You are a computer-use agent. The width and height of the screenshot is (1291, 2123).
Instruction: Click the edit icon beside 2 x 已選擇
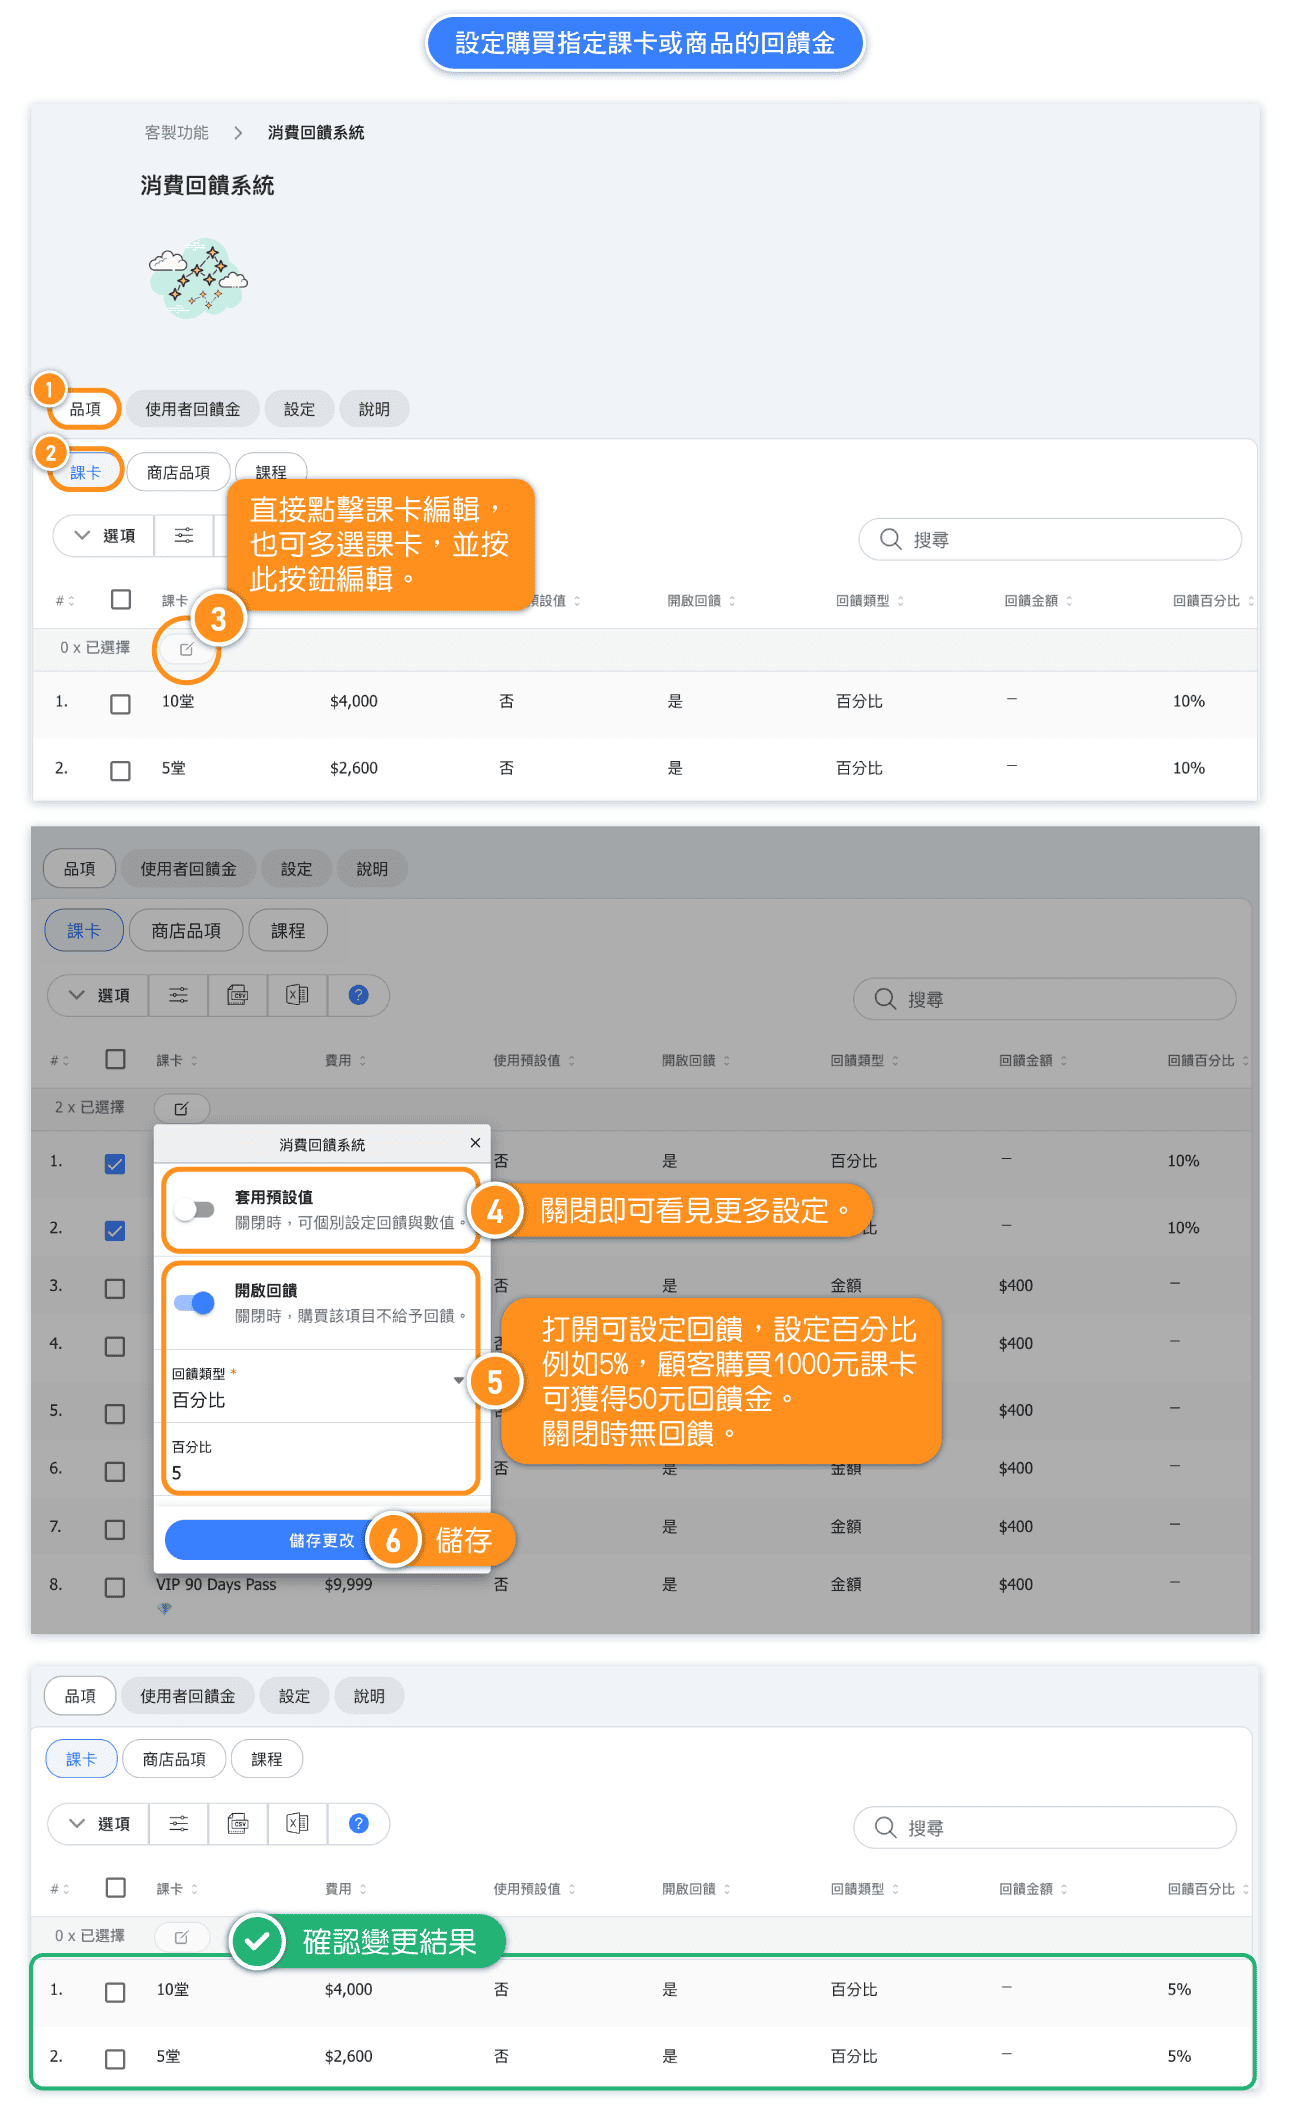coord(181,1109)
